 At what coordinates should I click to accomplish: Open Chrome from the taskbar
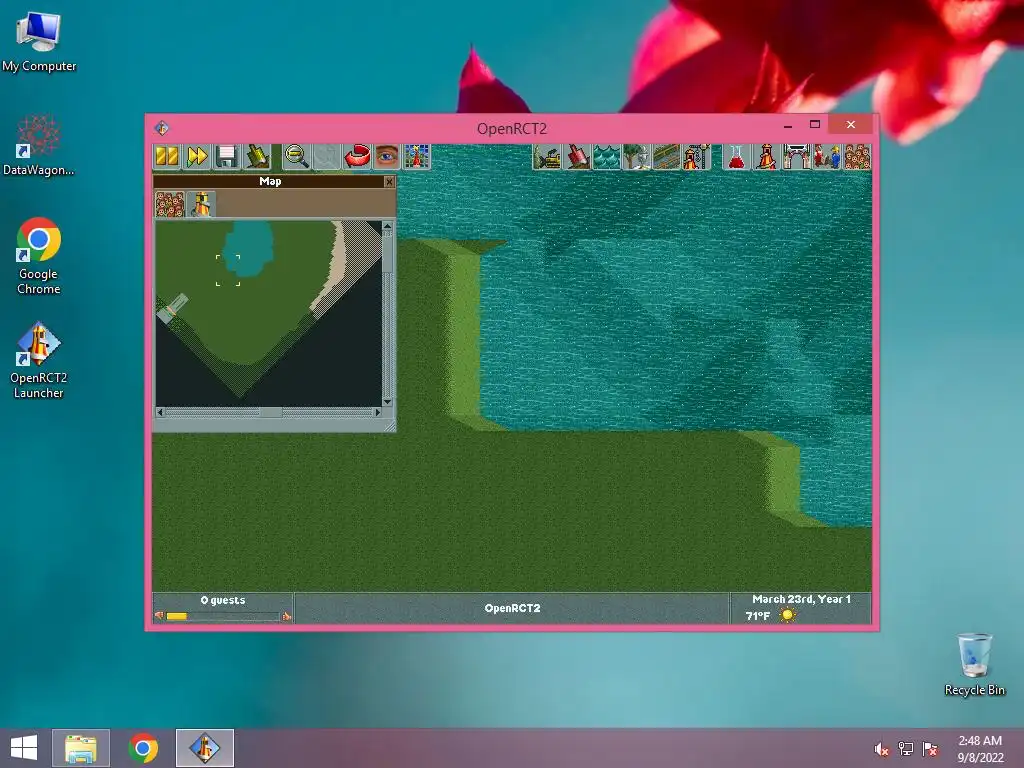click(x=143, y=748)
